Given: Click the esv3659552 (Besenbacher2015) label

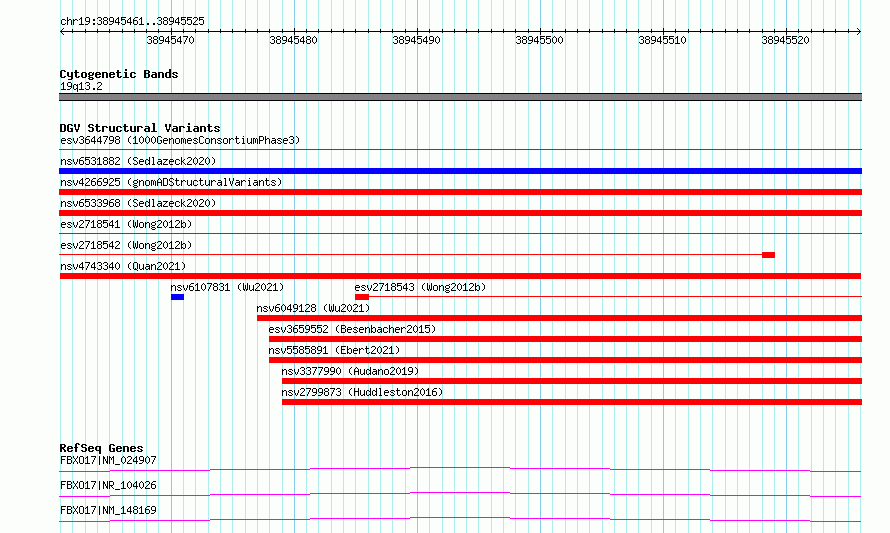Looking at the screenshot, I should click(352, 329).
